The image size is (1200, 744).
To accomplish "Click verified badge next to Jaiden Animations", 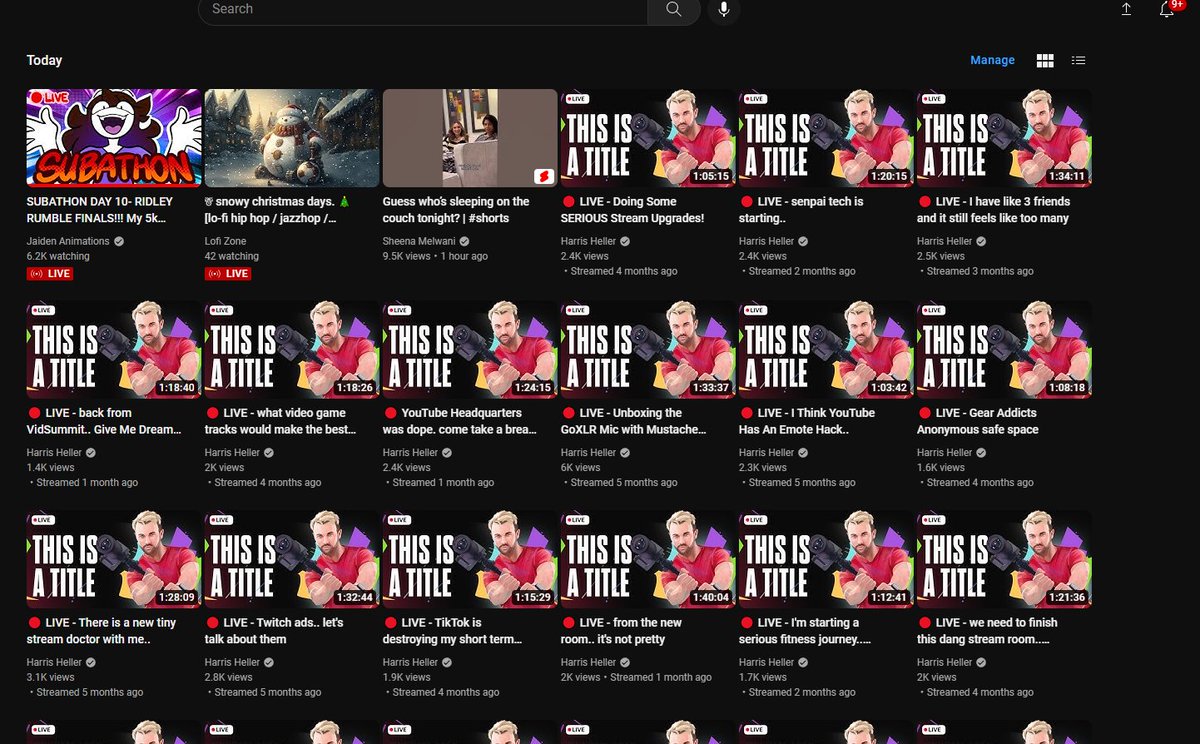I will [119, 242].
